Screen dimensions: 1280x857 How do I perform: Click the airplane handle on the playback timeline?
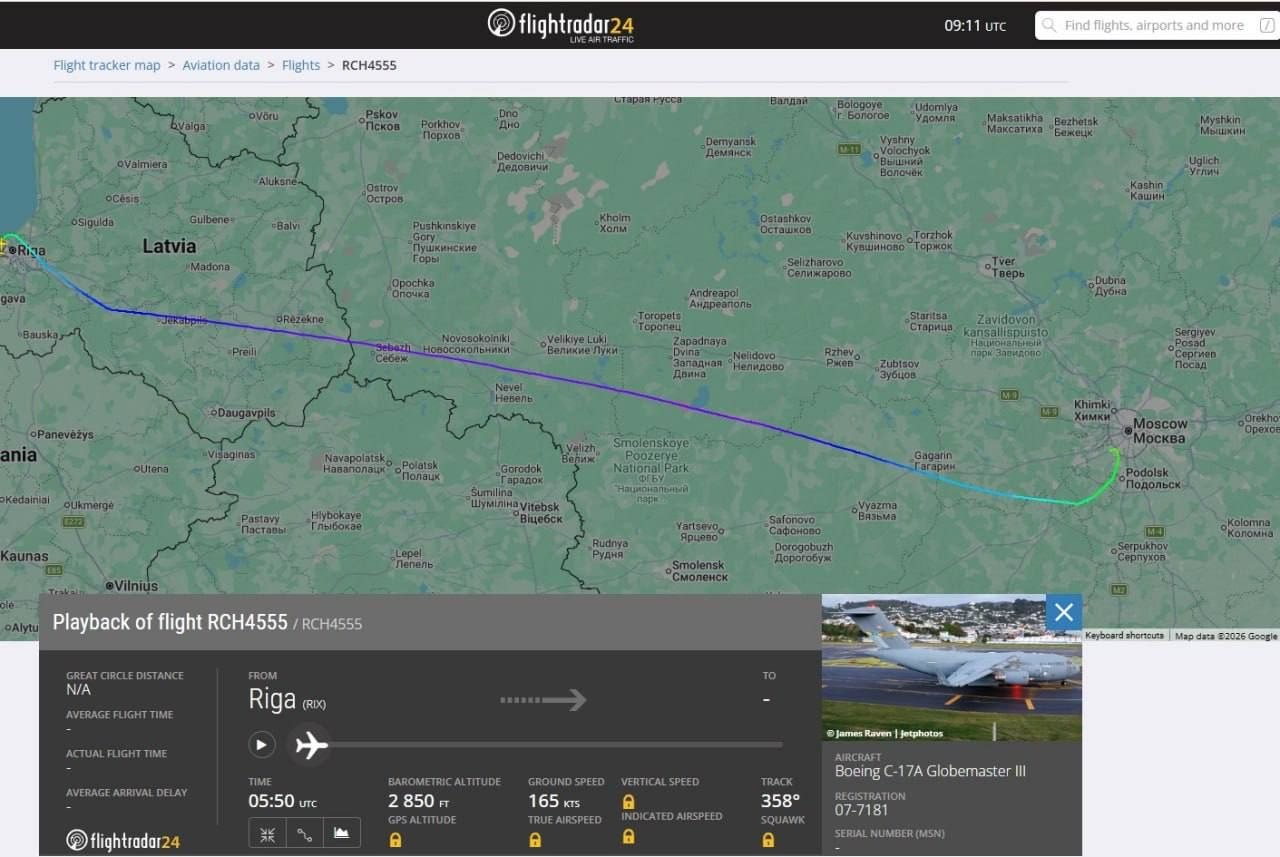[310, 744]
